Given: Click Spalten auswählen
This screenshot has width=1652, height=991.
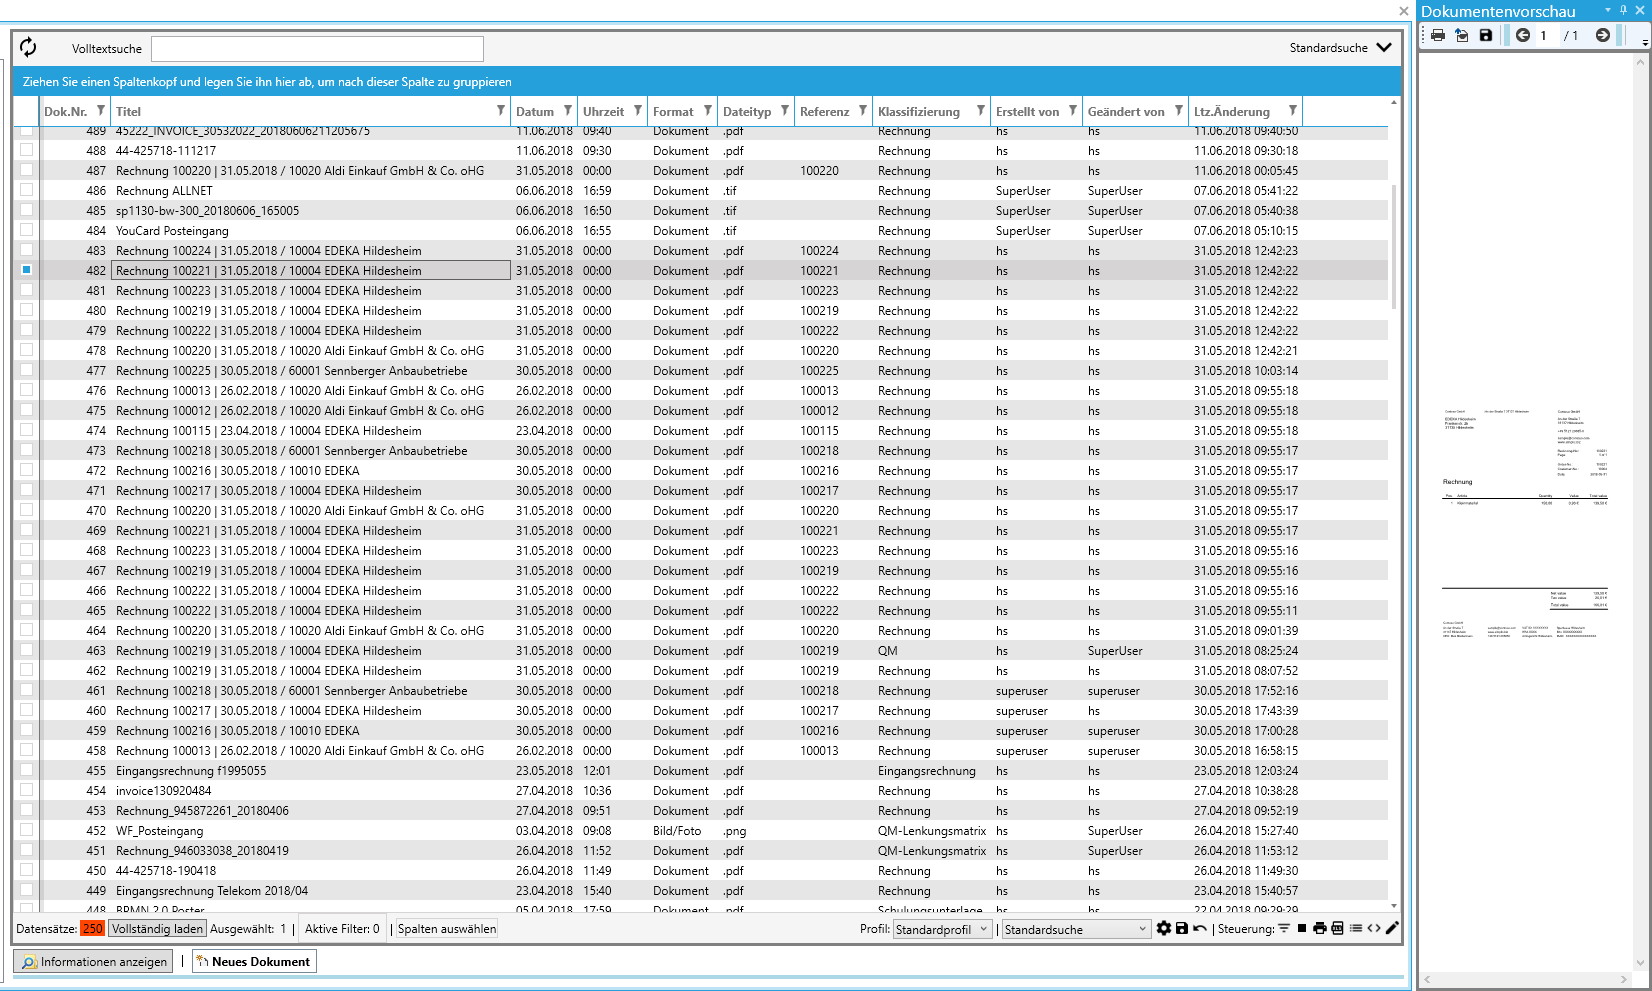Looking at the screenshot, I should 447,929.
